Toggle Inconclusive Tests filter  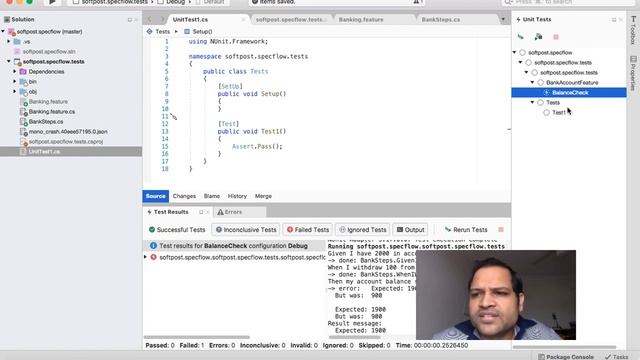(x=246, y=230)
